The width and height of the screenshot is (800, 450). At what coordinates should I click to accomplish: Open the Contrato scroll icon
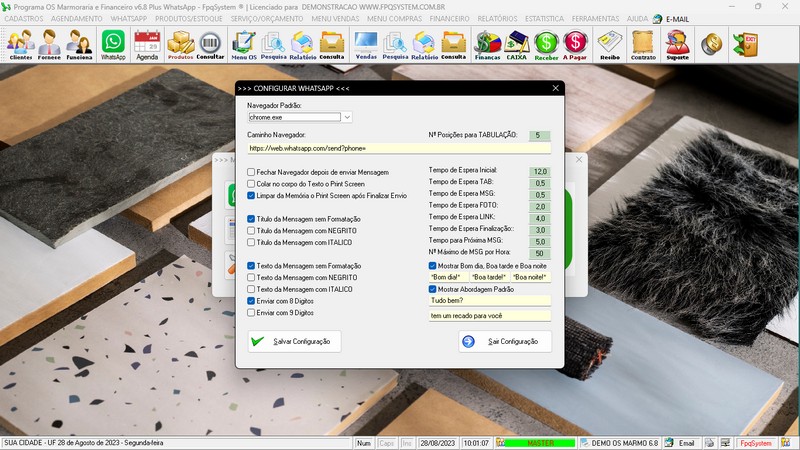pyautogui.click(x=643, y=45)
